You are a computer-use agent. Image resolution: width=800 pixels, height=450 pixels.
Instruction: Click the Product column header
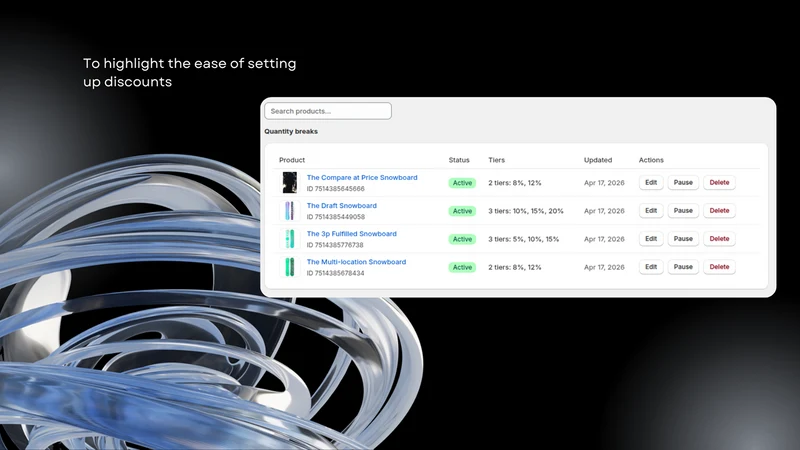(x=292, y=160)
